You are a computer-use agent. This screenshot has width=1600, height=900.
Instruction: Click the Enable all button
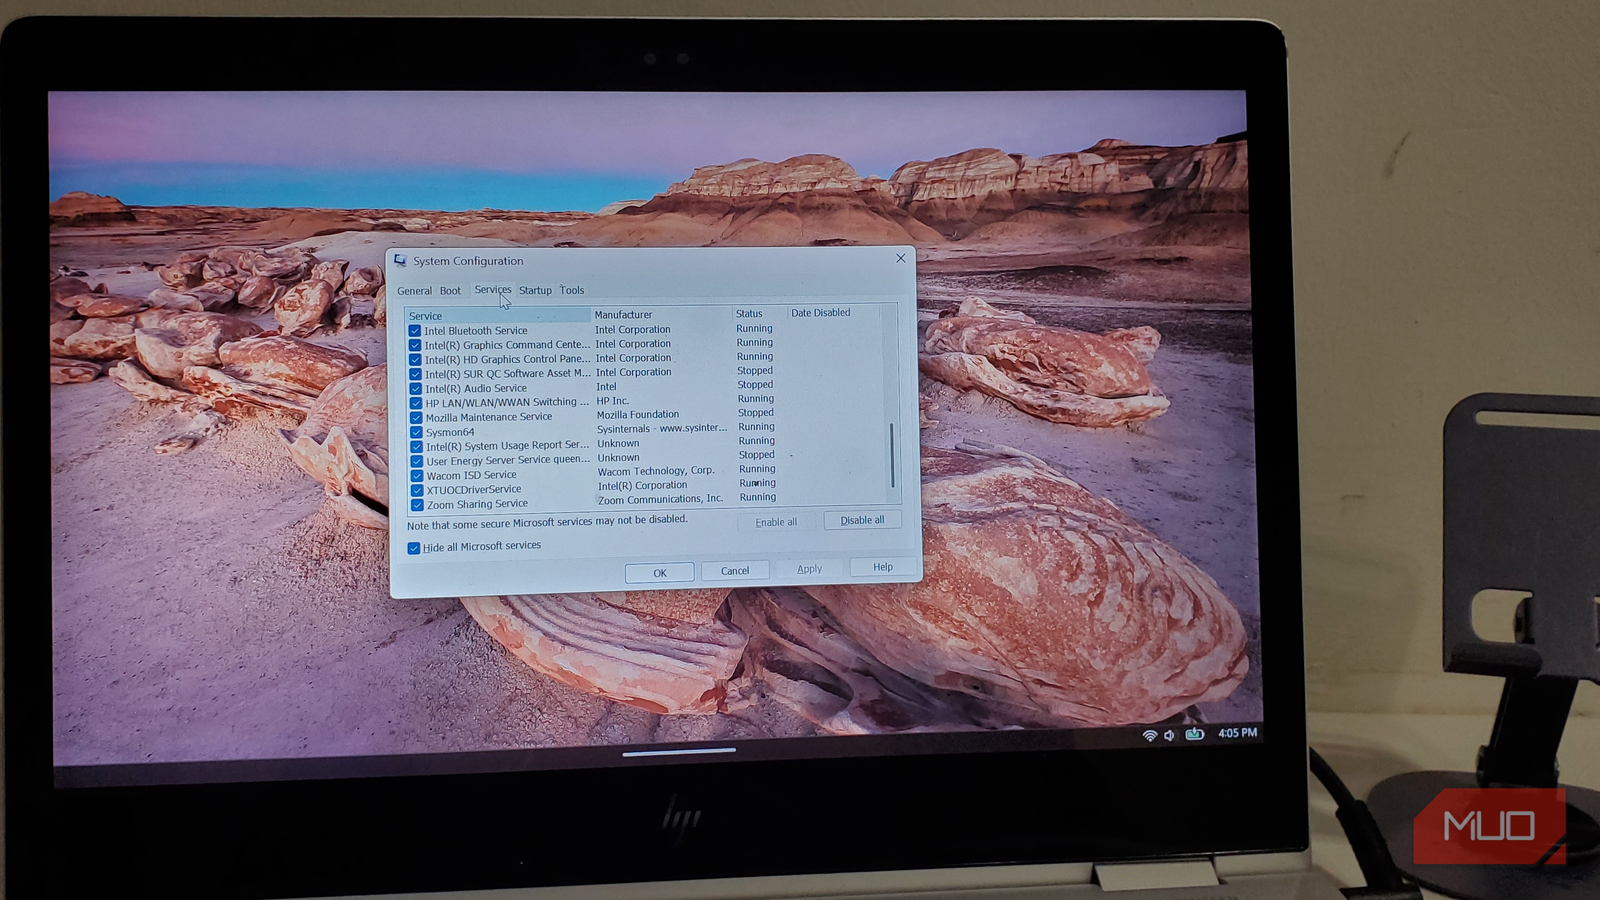click(775, 521)
